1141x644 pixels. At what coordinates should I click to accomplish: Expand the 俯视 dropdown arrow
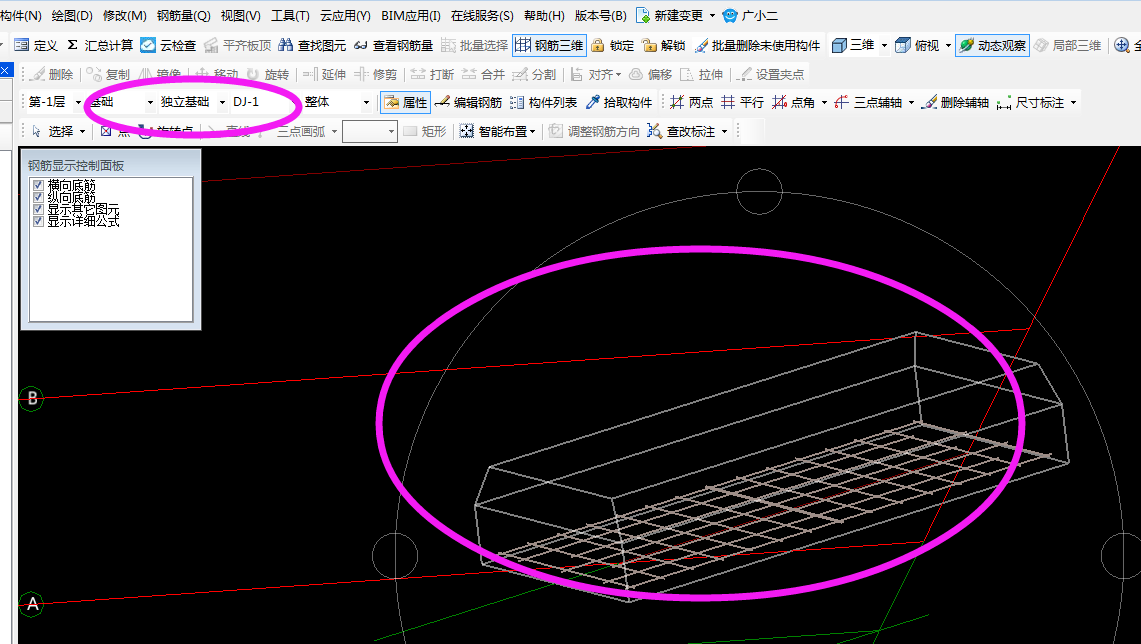[x=948, y=45]
